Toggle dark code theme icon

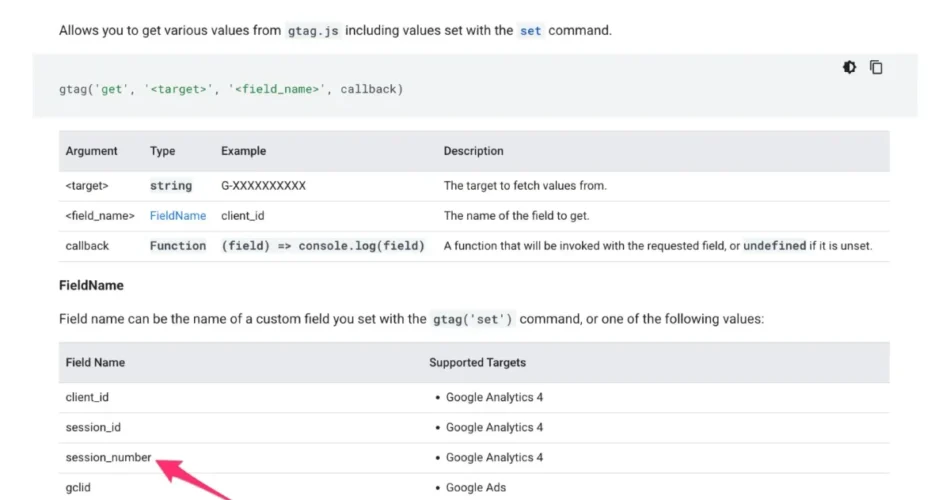[849, 67]
